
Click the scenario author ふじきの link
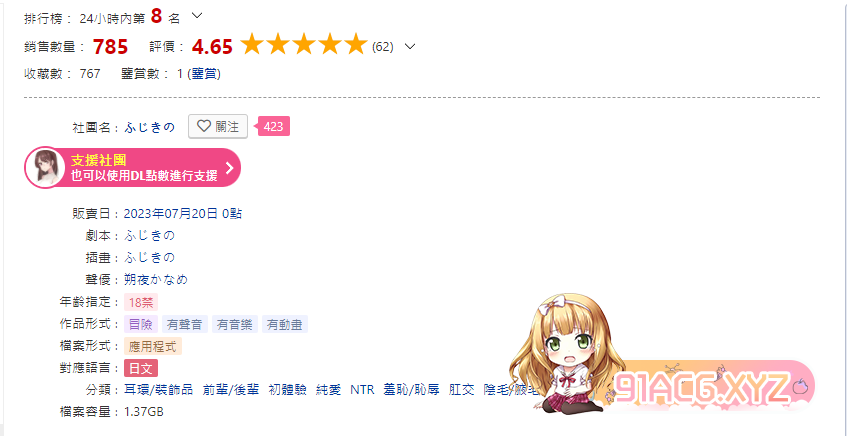coord(150,236)
